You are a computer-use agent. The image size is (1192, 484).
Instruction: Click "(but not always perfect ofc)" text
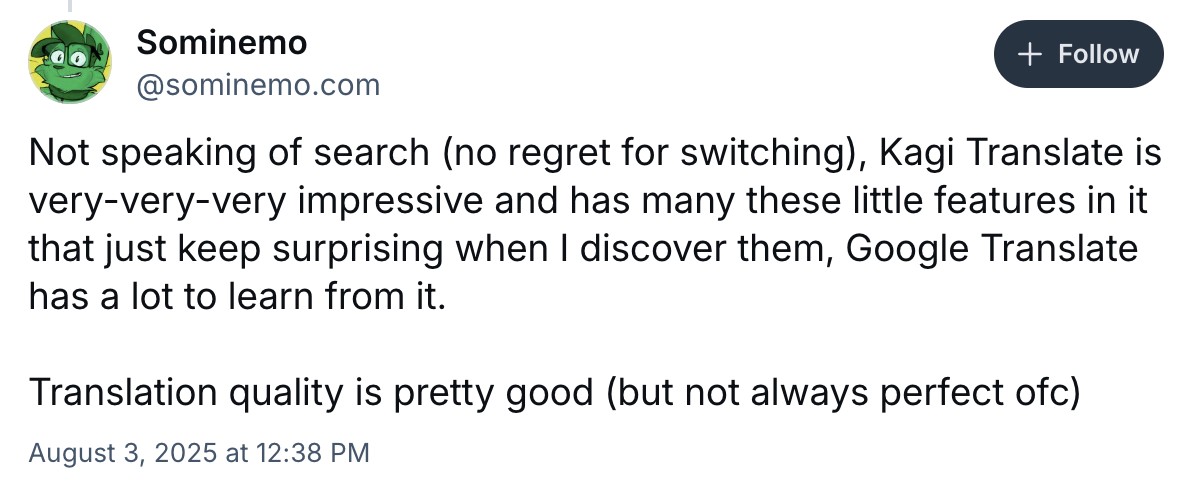pyautogui.click(x=841, y=393)
